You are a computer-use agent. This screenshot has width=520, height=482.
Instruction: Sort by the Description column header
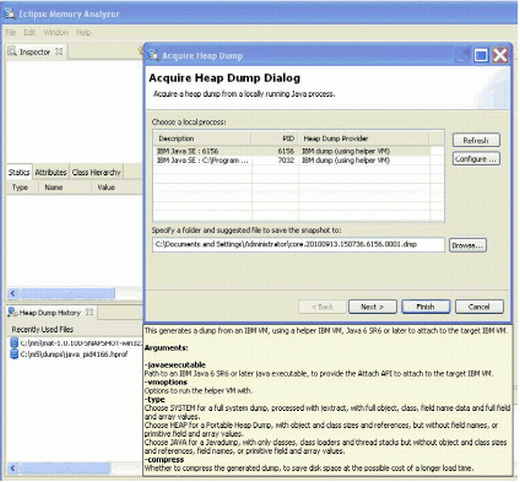[202, 138]
